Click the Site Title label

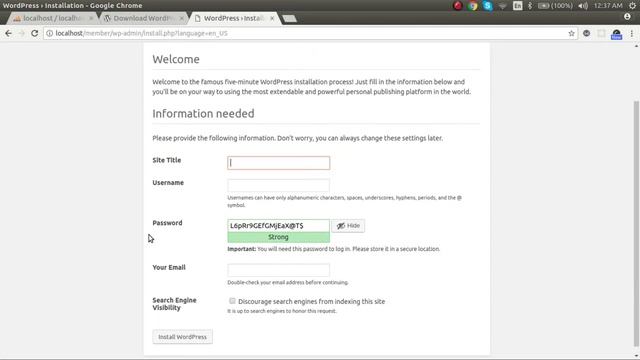pyautogui.click(x=167, y=160)
